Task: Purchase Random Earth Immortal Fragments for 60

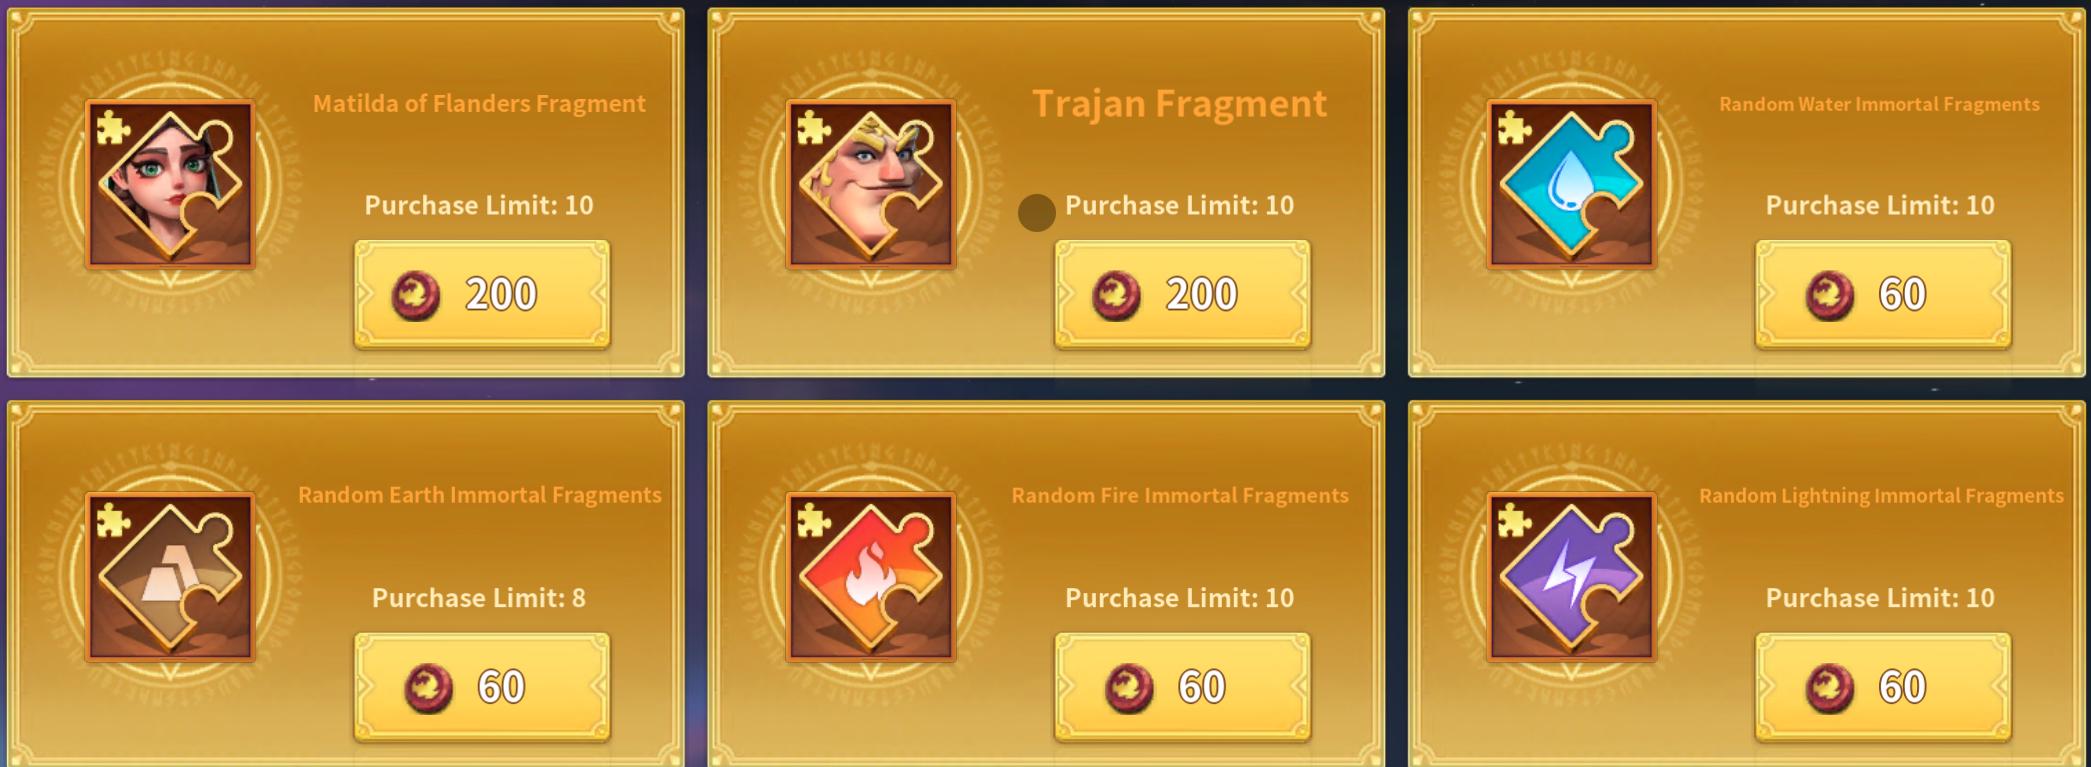Action: point(482,687)
